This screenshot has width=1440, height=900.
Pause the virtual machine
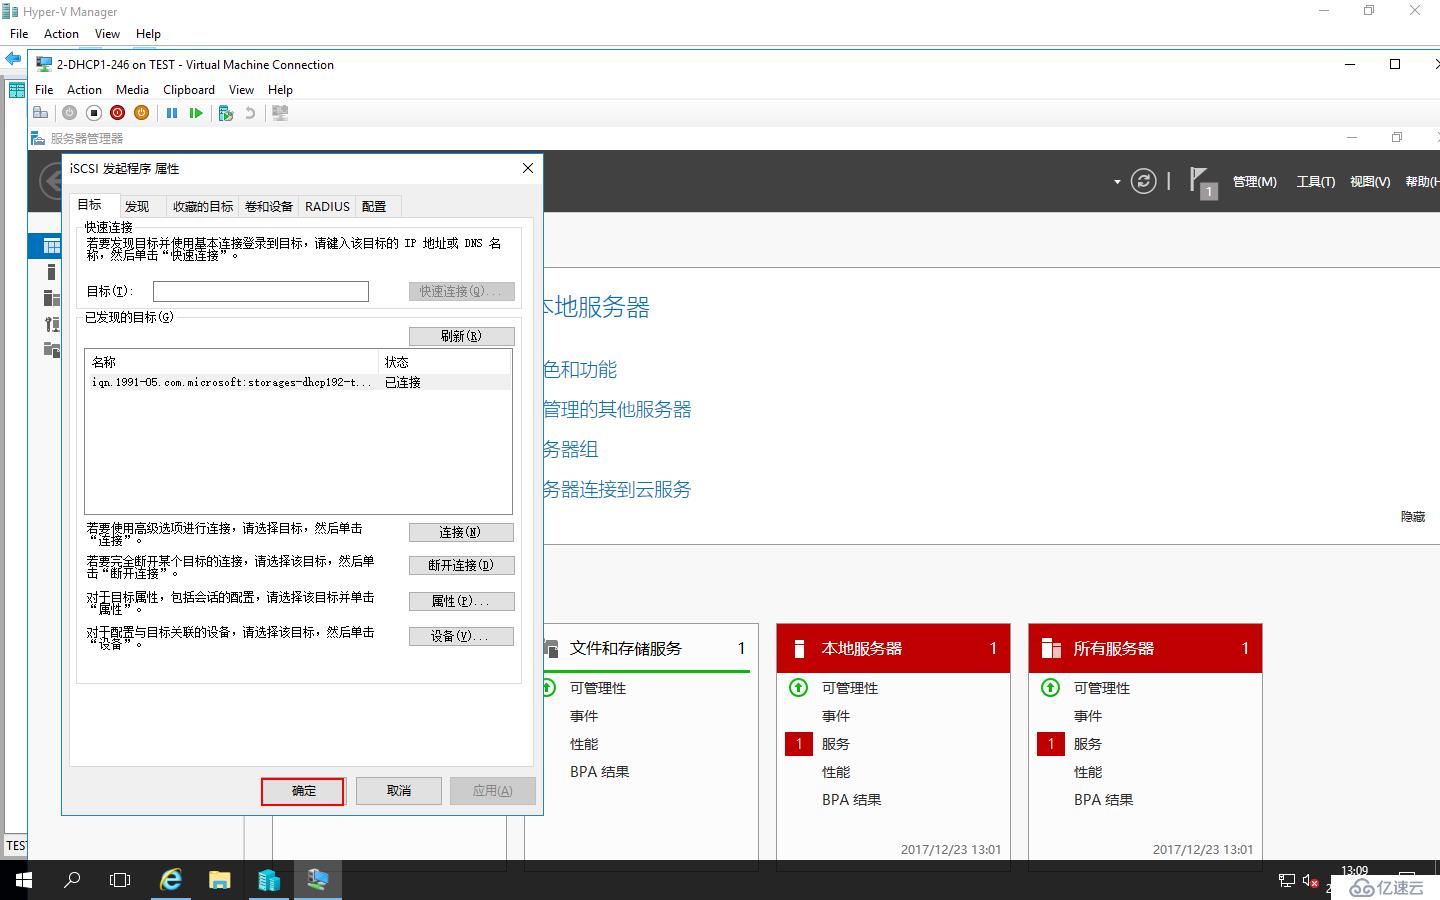click(x=172, y=113)
